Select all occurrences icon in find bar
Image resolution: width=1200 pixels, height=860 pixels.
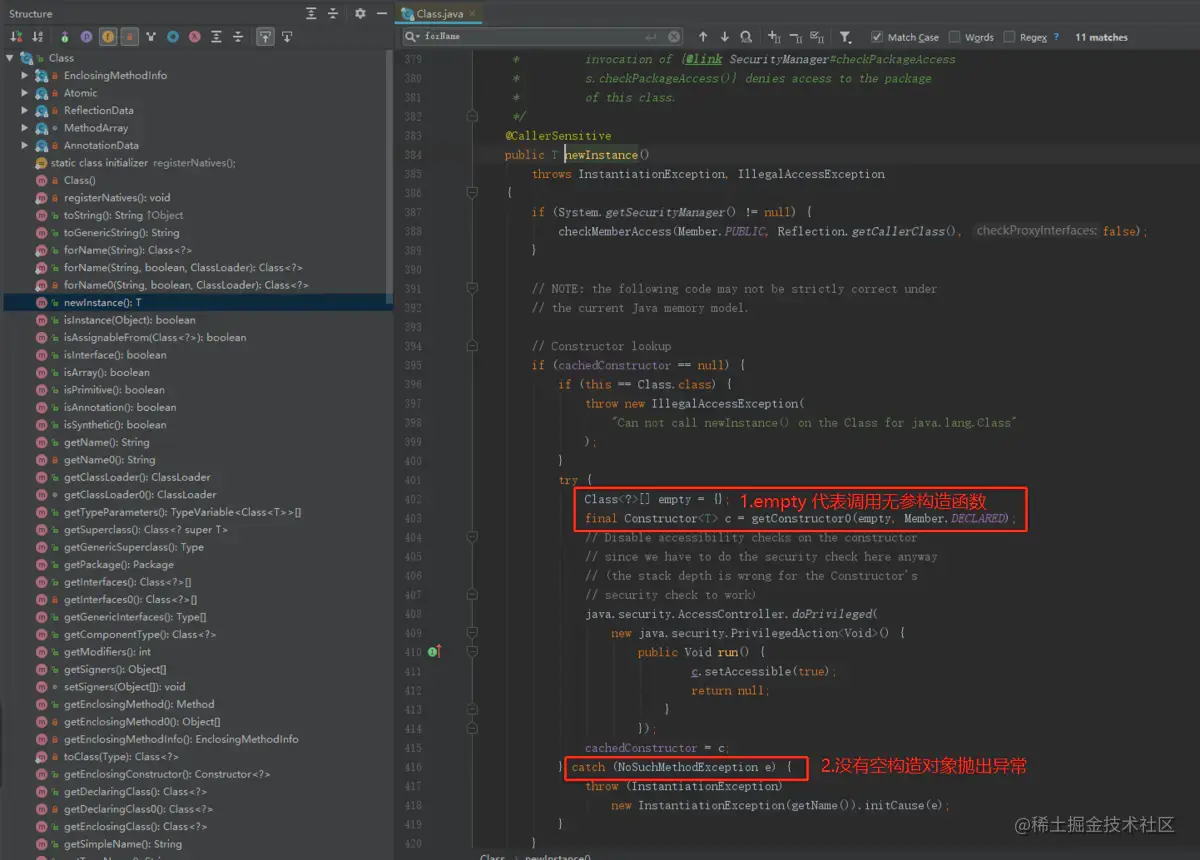(x=817, y=37)
